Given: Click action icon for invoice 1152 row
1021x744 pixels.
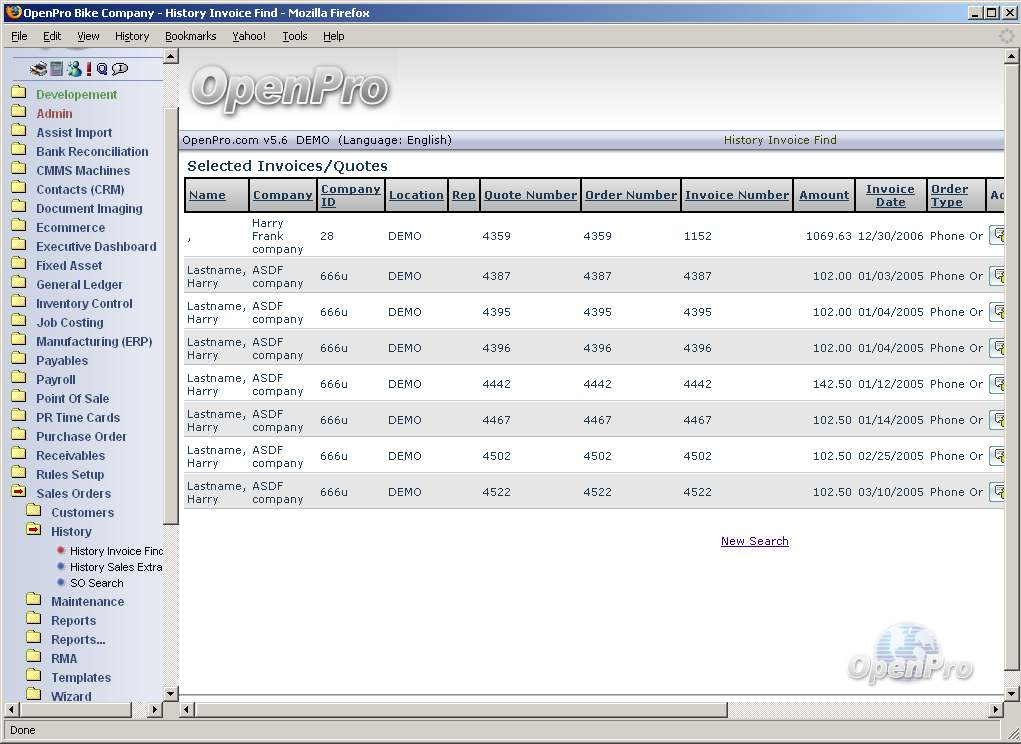Looking at the screenshot, I should [x=996, y=236].
